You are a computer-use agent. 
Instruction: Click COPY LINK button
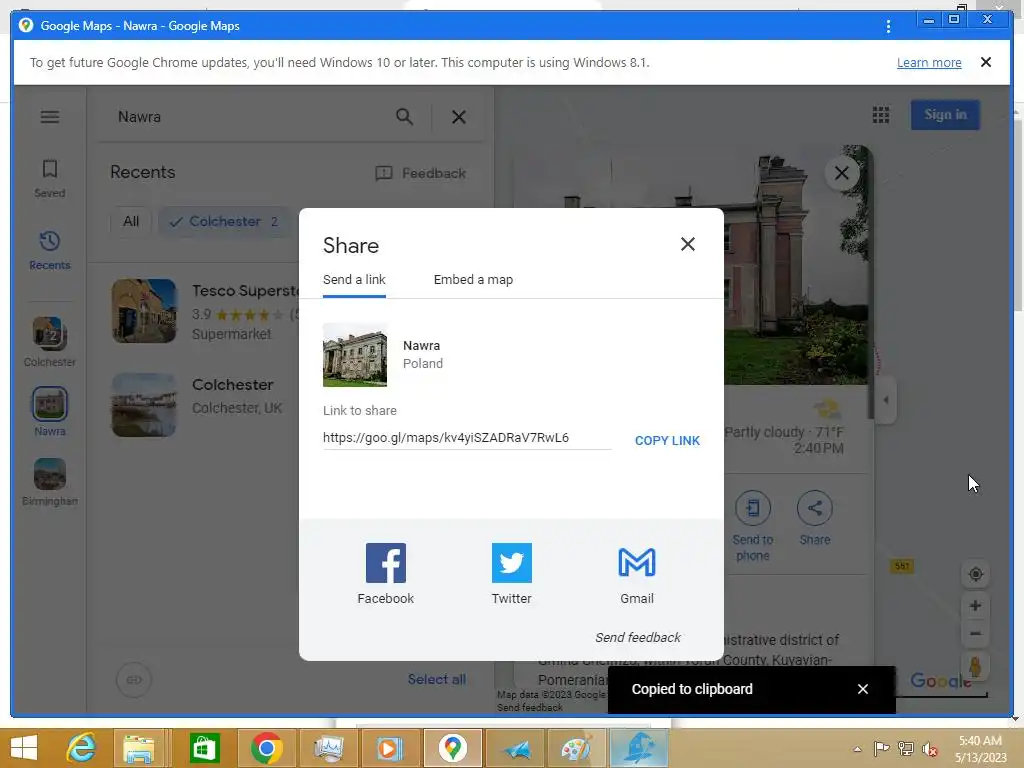pyautogui.click(x=667, y=441)
